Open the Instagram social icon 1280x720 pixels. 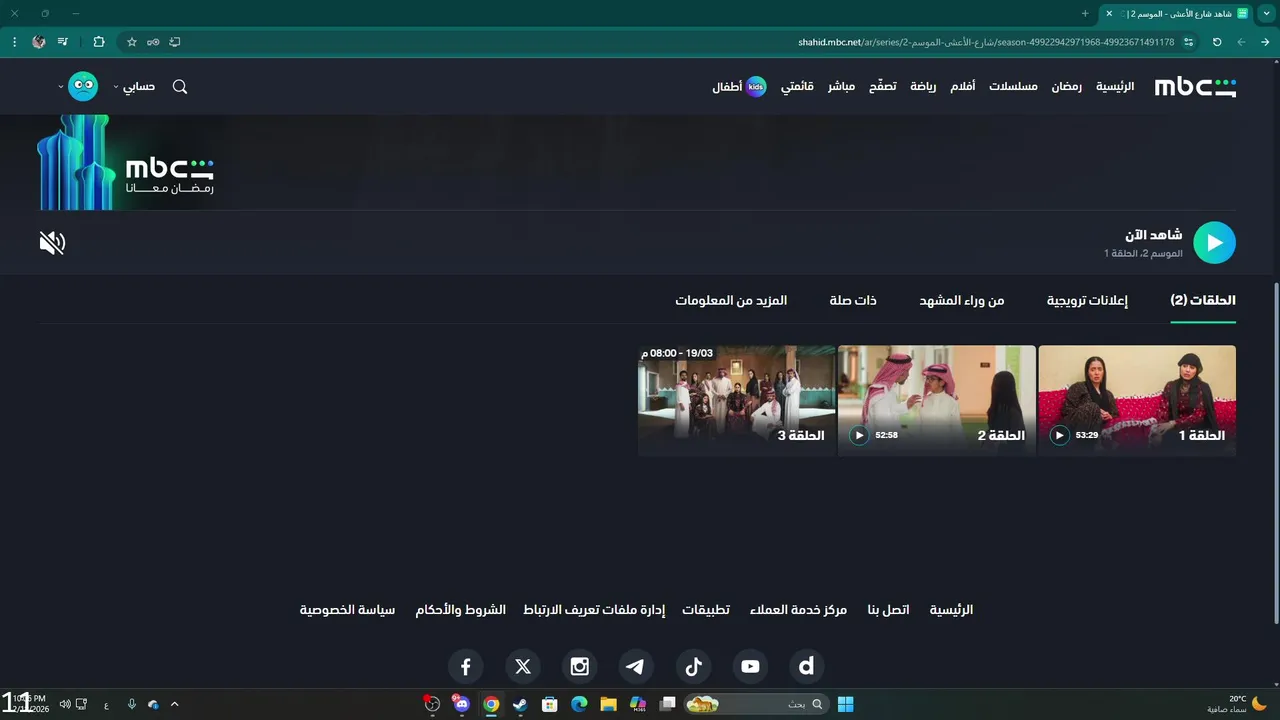coord(580,666)
